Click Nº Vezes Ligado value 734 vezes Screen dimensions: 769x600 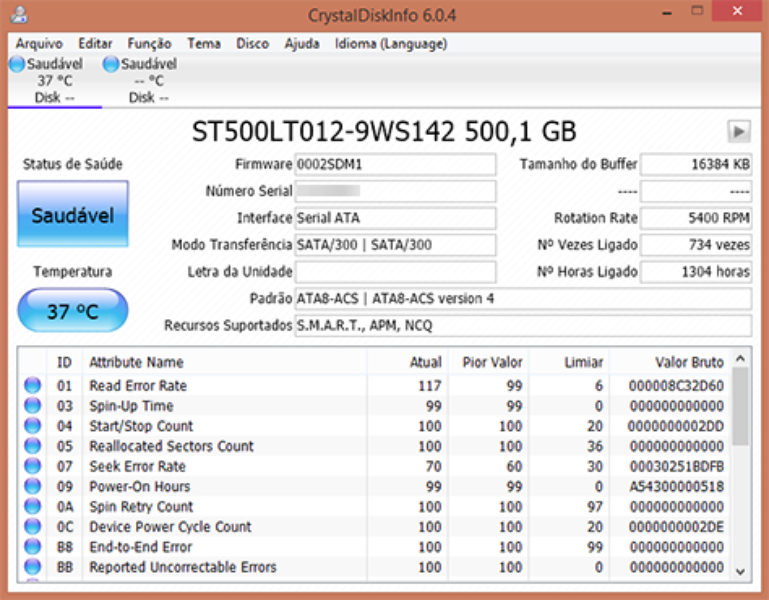[696, 245]
